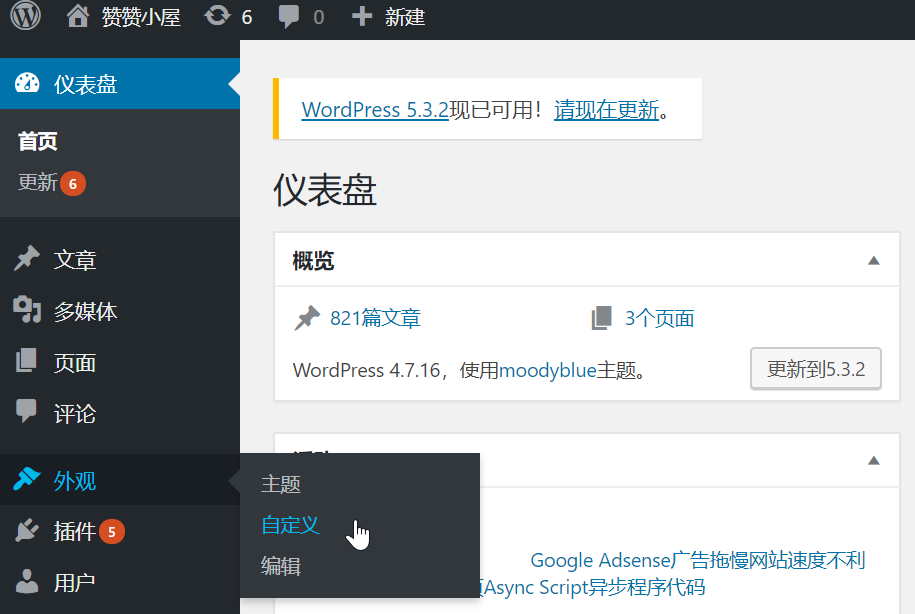The height and width of the screenshot is (614, 915).
Task: Click the pages icon beside 3个页面
Action: pyautogui.click(x=602, y=318)
